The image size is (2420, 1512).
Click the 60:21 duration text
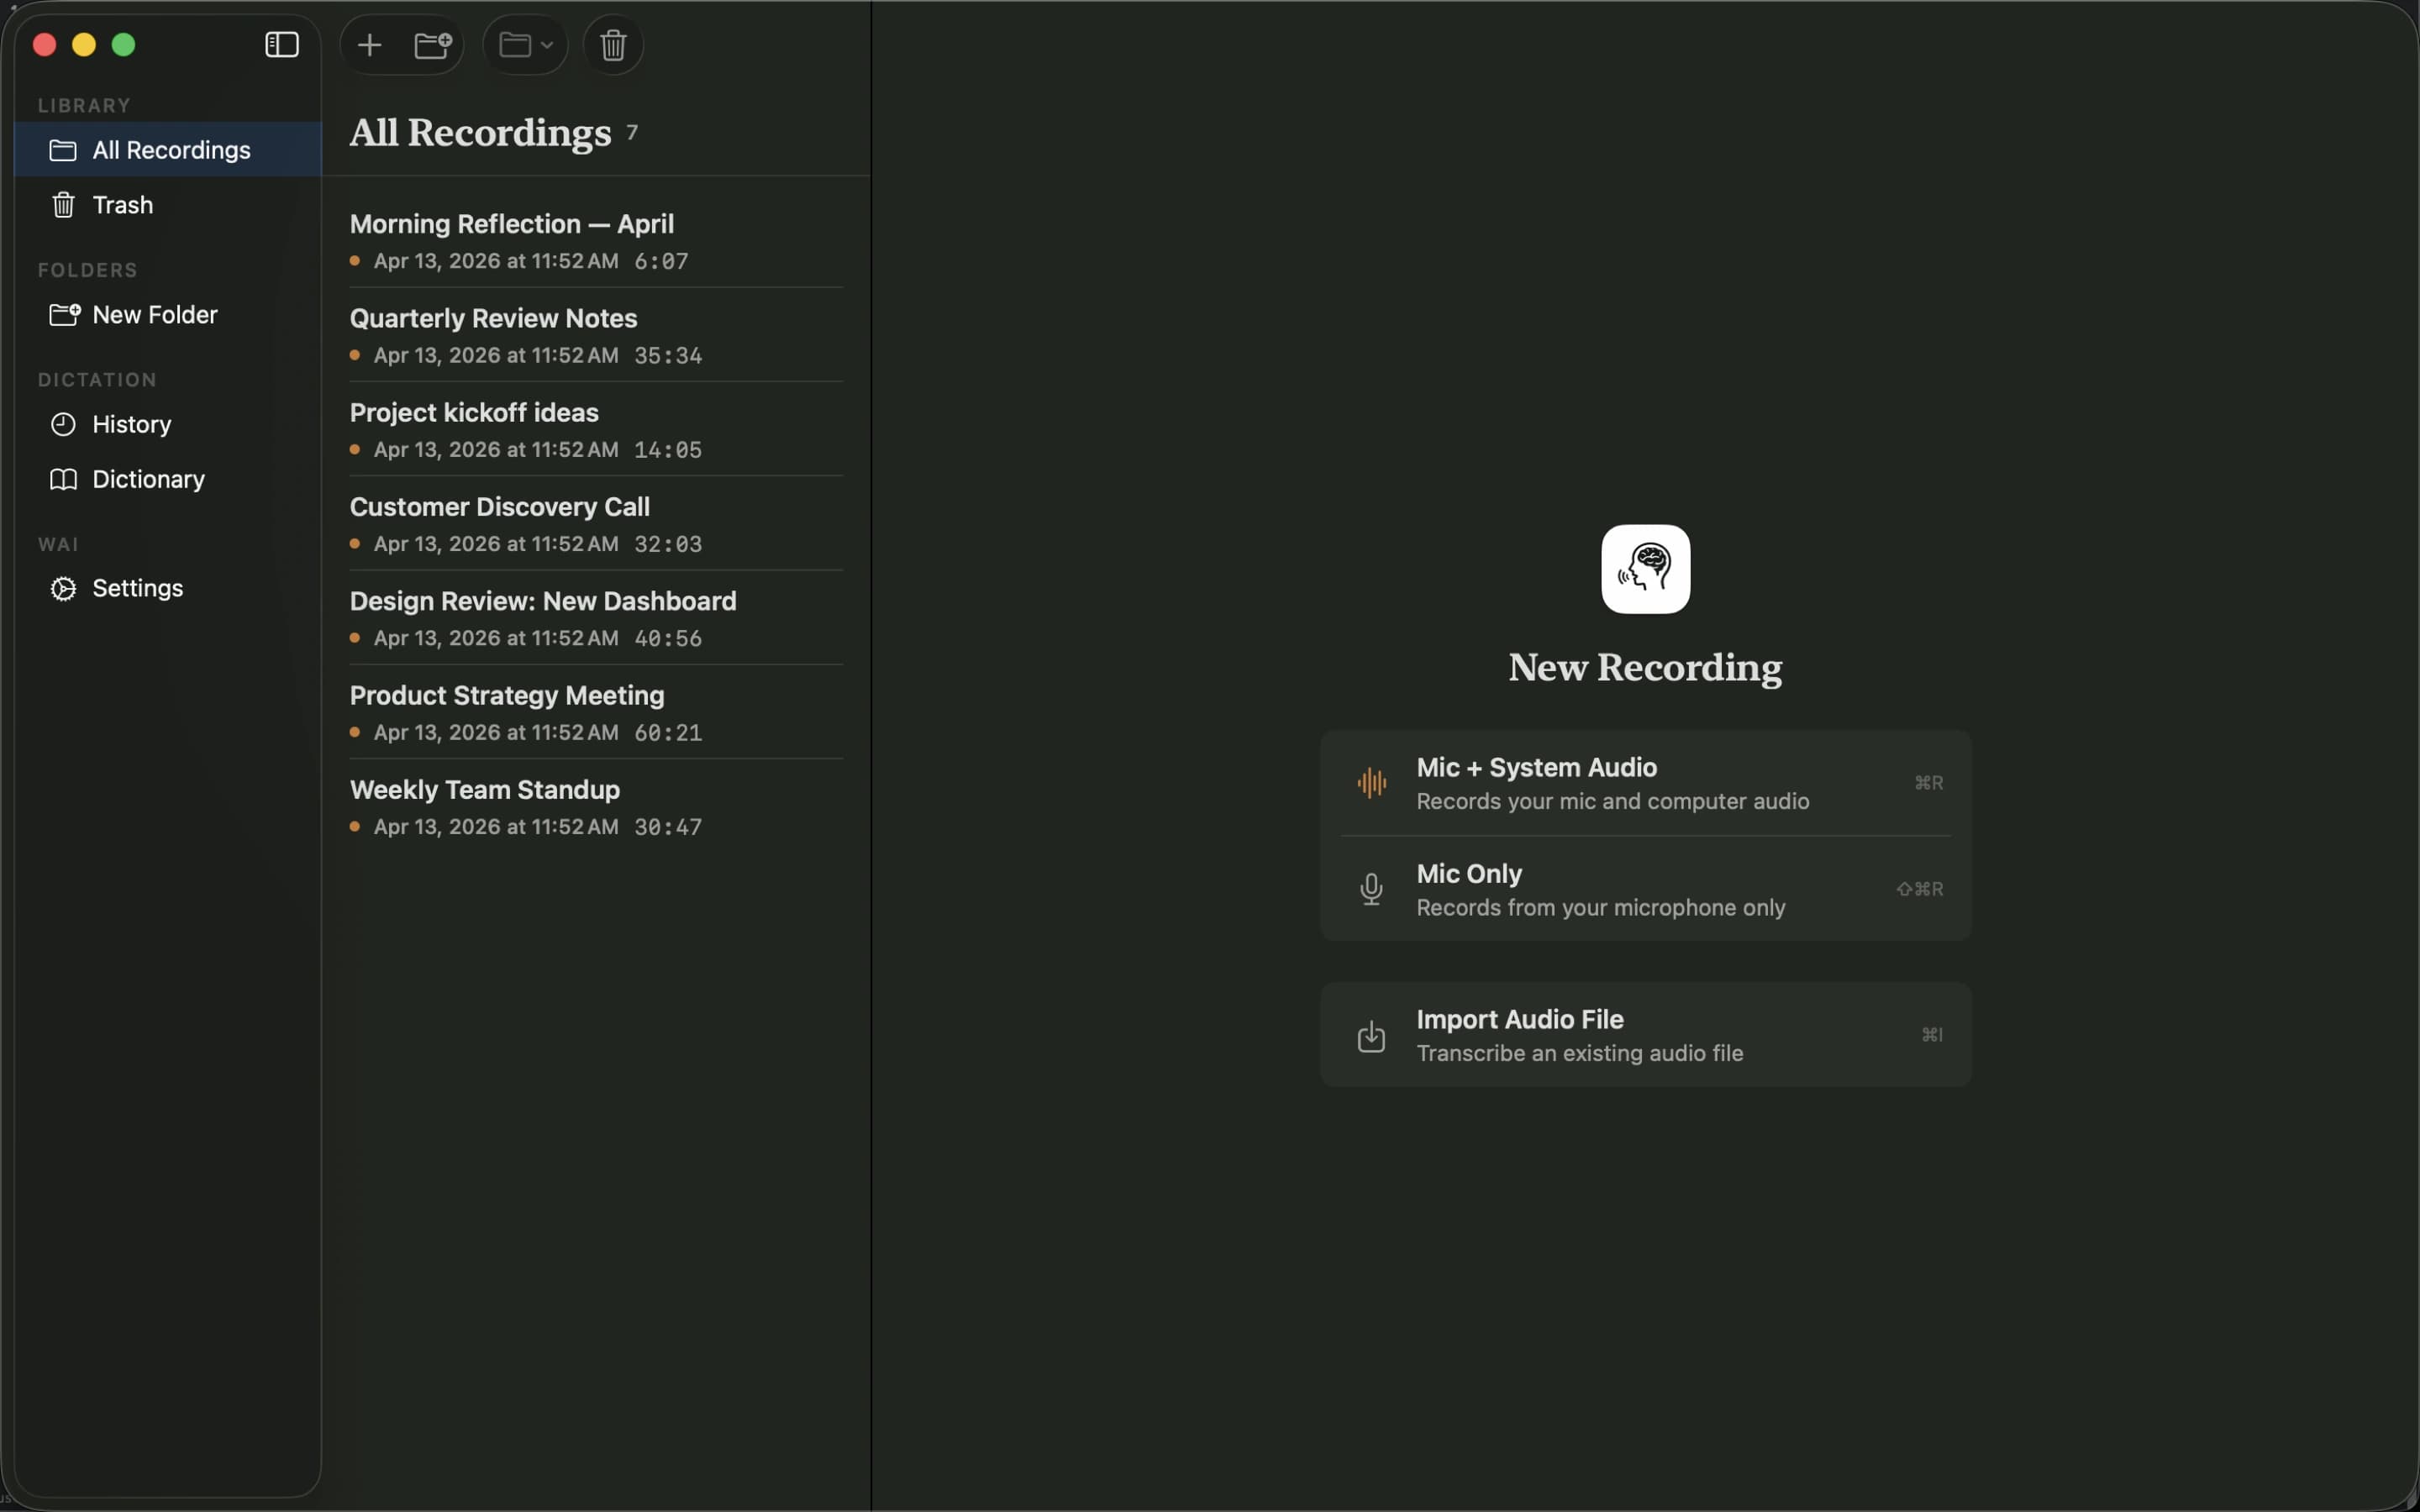(668, 733)
